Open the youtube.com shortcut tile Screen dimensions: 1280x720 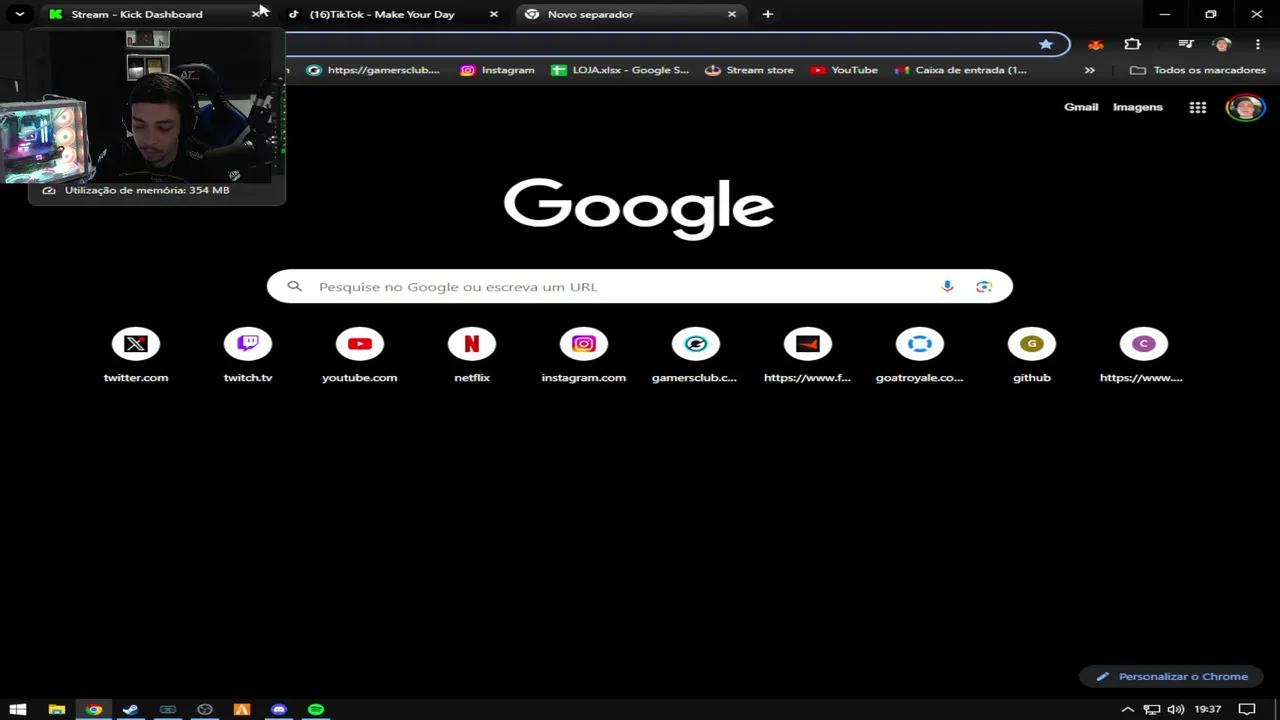360,356
